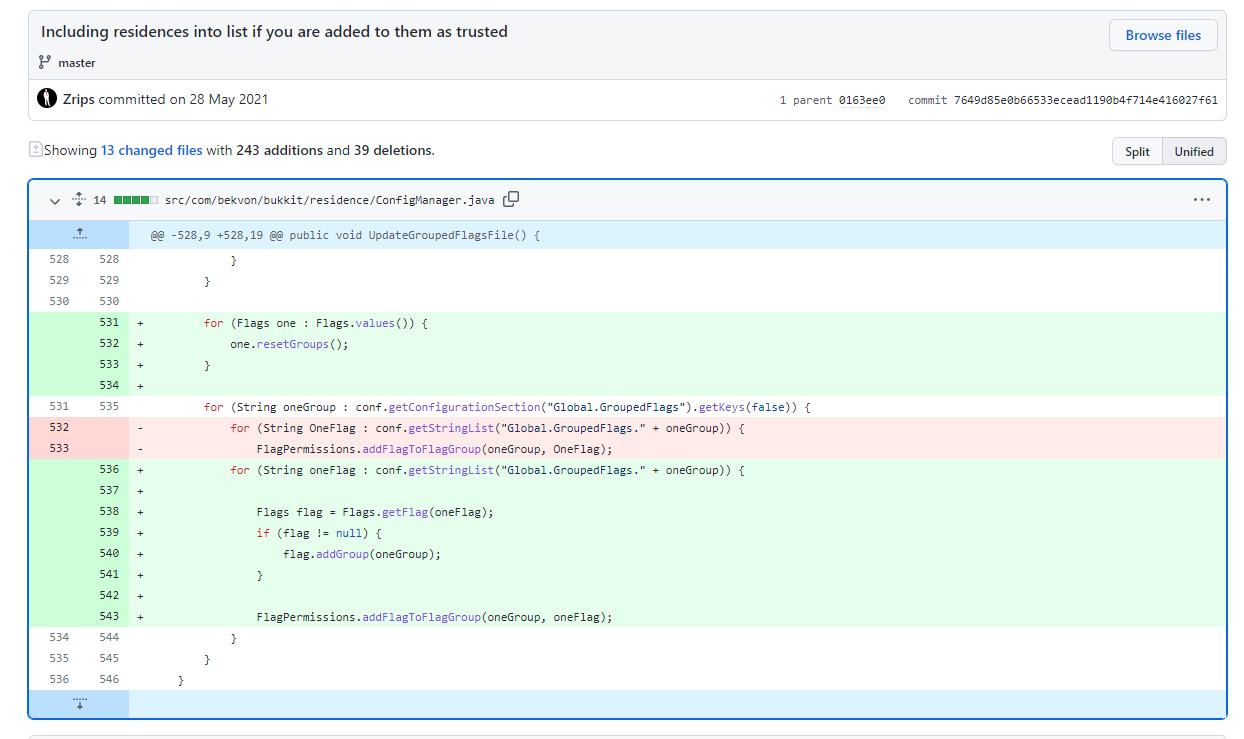Select new line number 546
Image resolution: width=1244 pixels, height=739 pixels.
[x=104, y=679]
